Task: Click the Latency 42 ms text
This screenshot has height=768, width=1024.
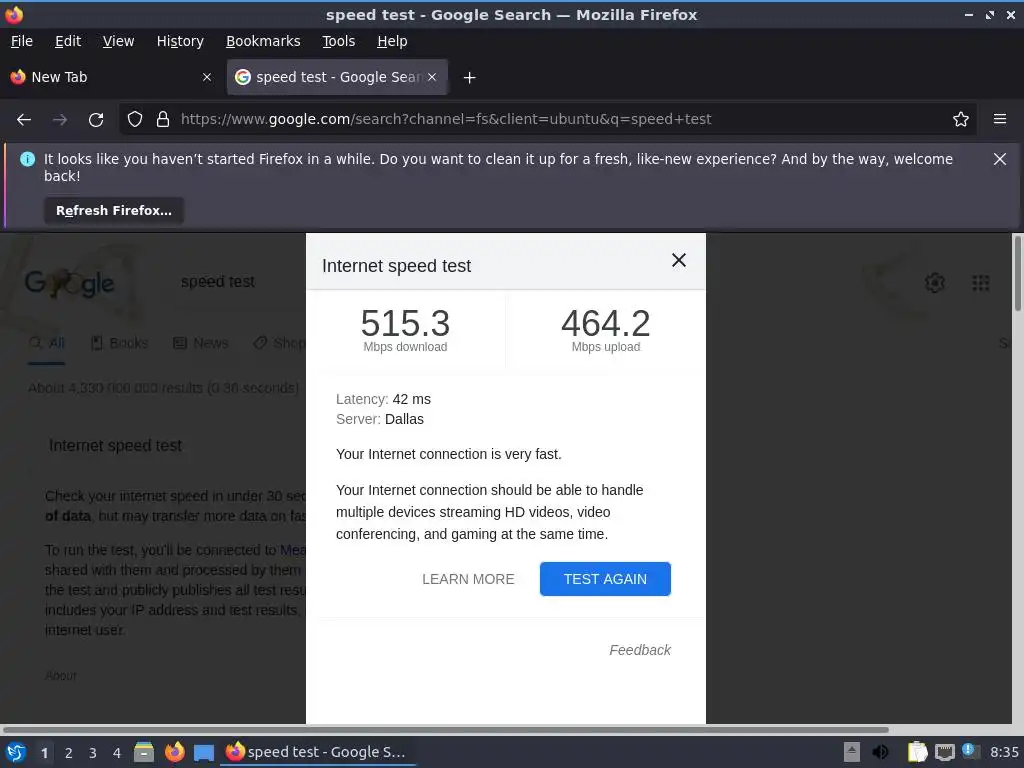Action: [x=383, y=399]
